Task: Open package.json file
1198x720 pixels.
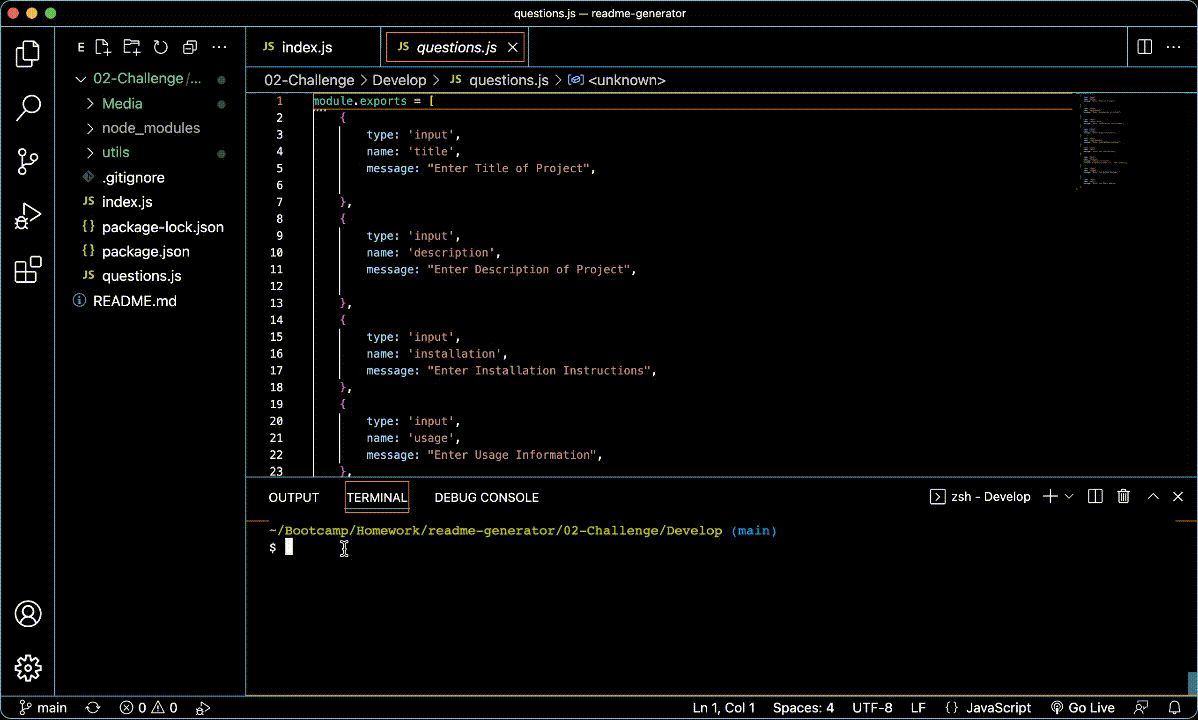Action: click(145, 251)
